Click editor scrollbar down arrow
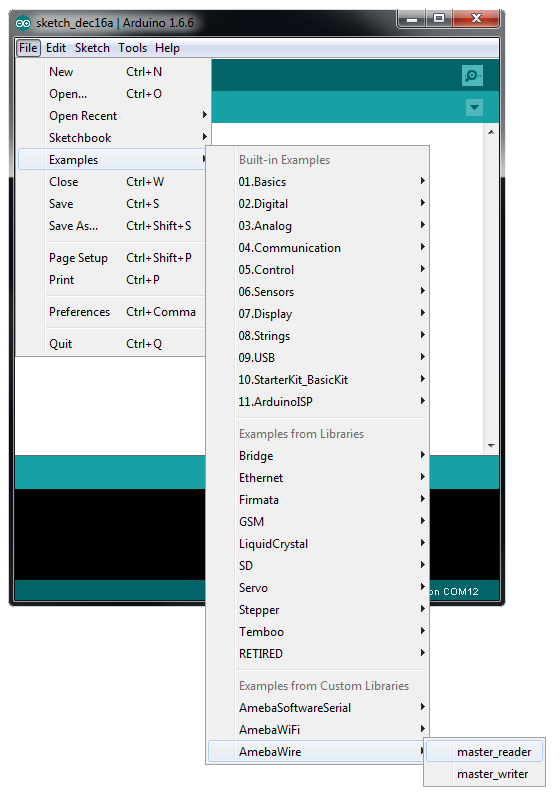Viewport: 560px width, 798px height. 491,445
